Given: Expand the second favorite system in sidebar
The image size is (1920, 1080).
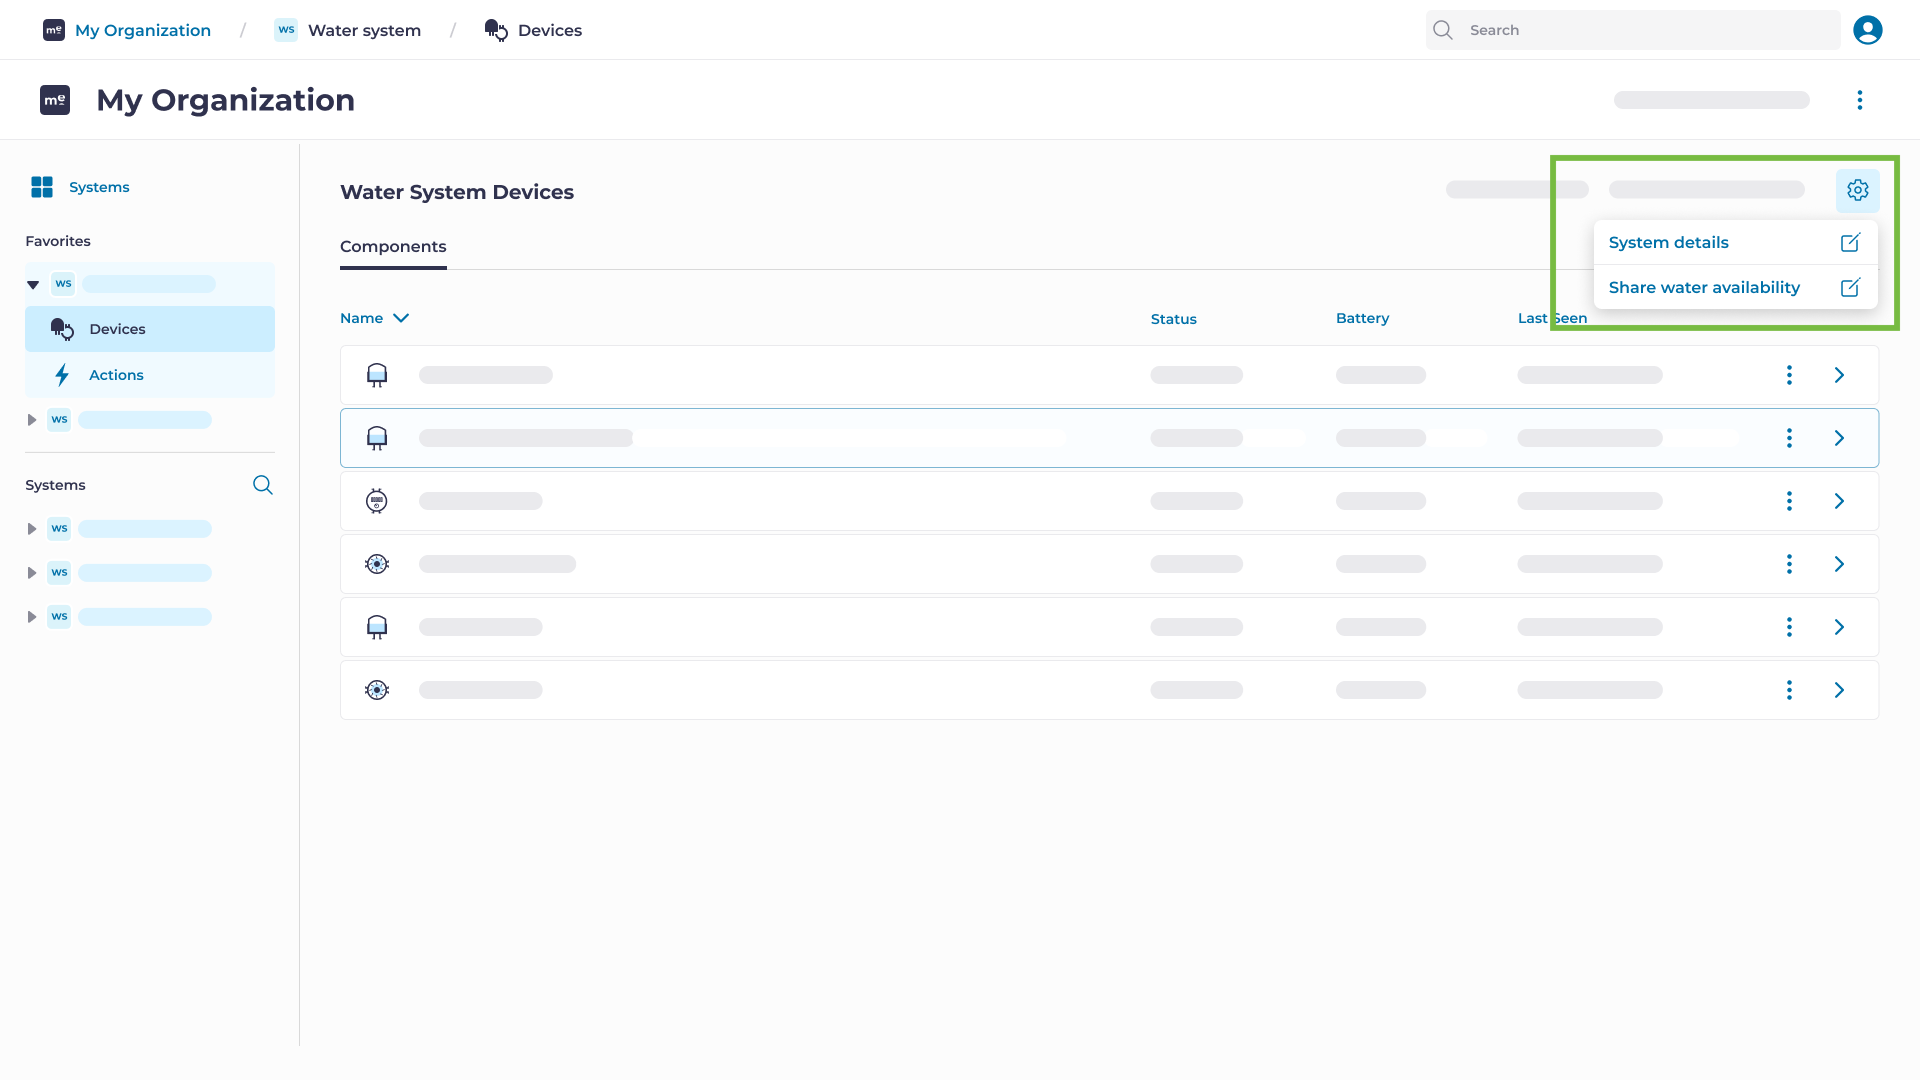Looking at the screenshot, I should (32, 420).
